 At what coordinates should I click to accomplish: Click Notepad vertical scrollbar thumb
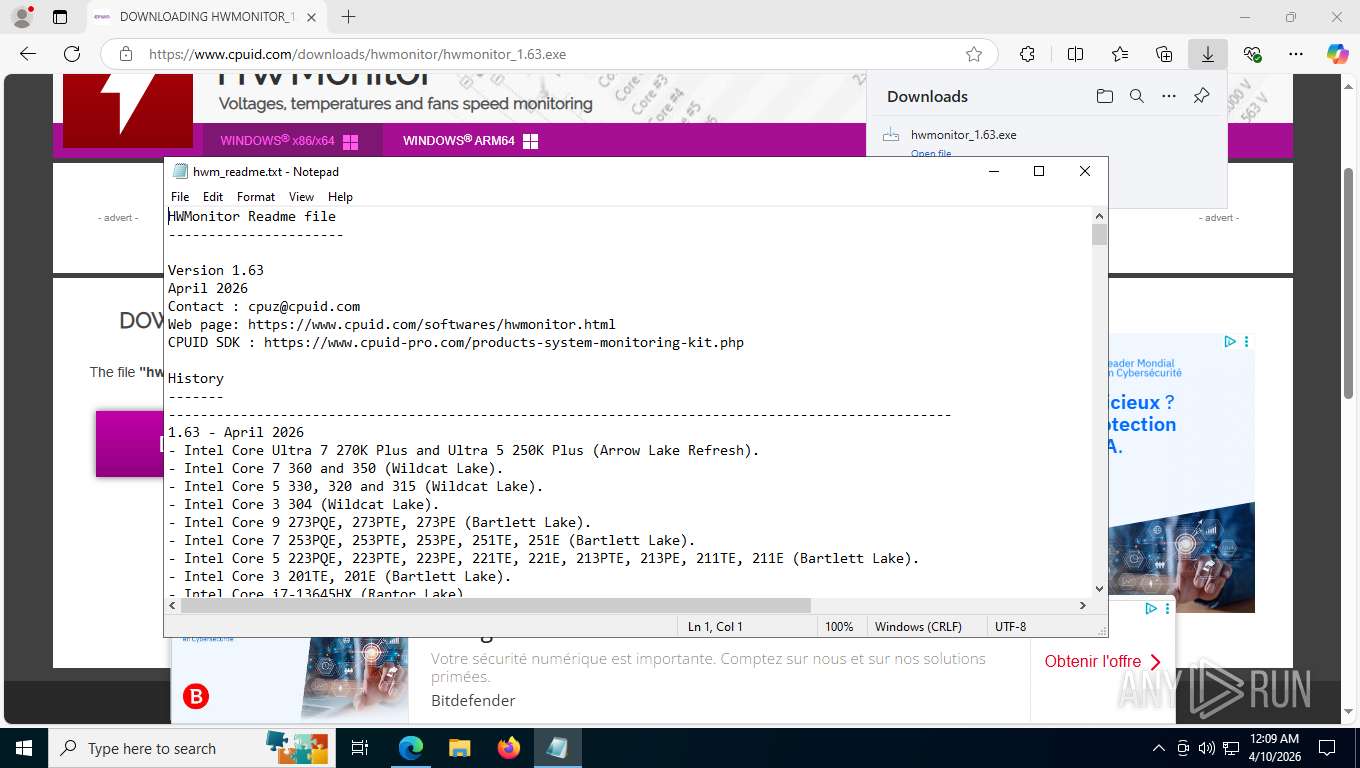coord(1100,235)
